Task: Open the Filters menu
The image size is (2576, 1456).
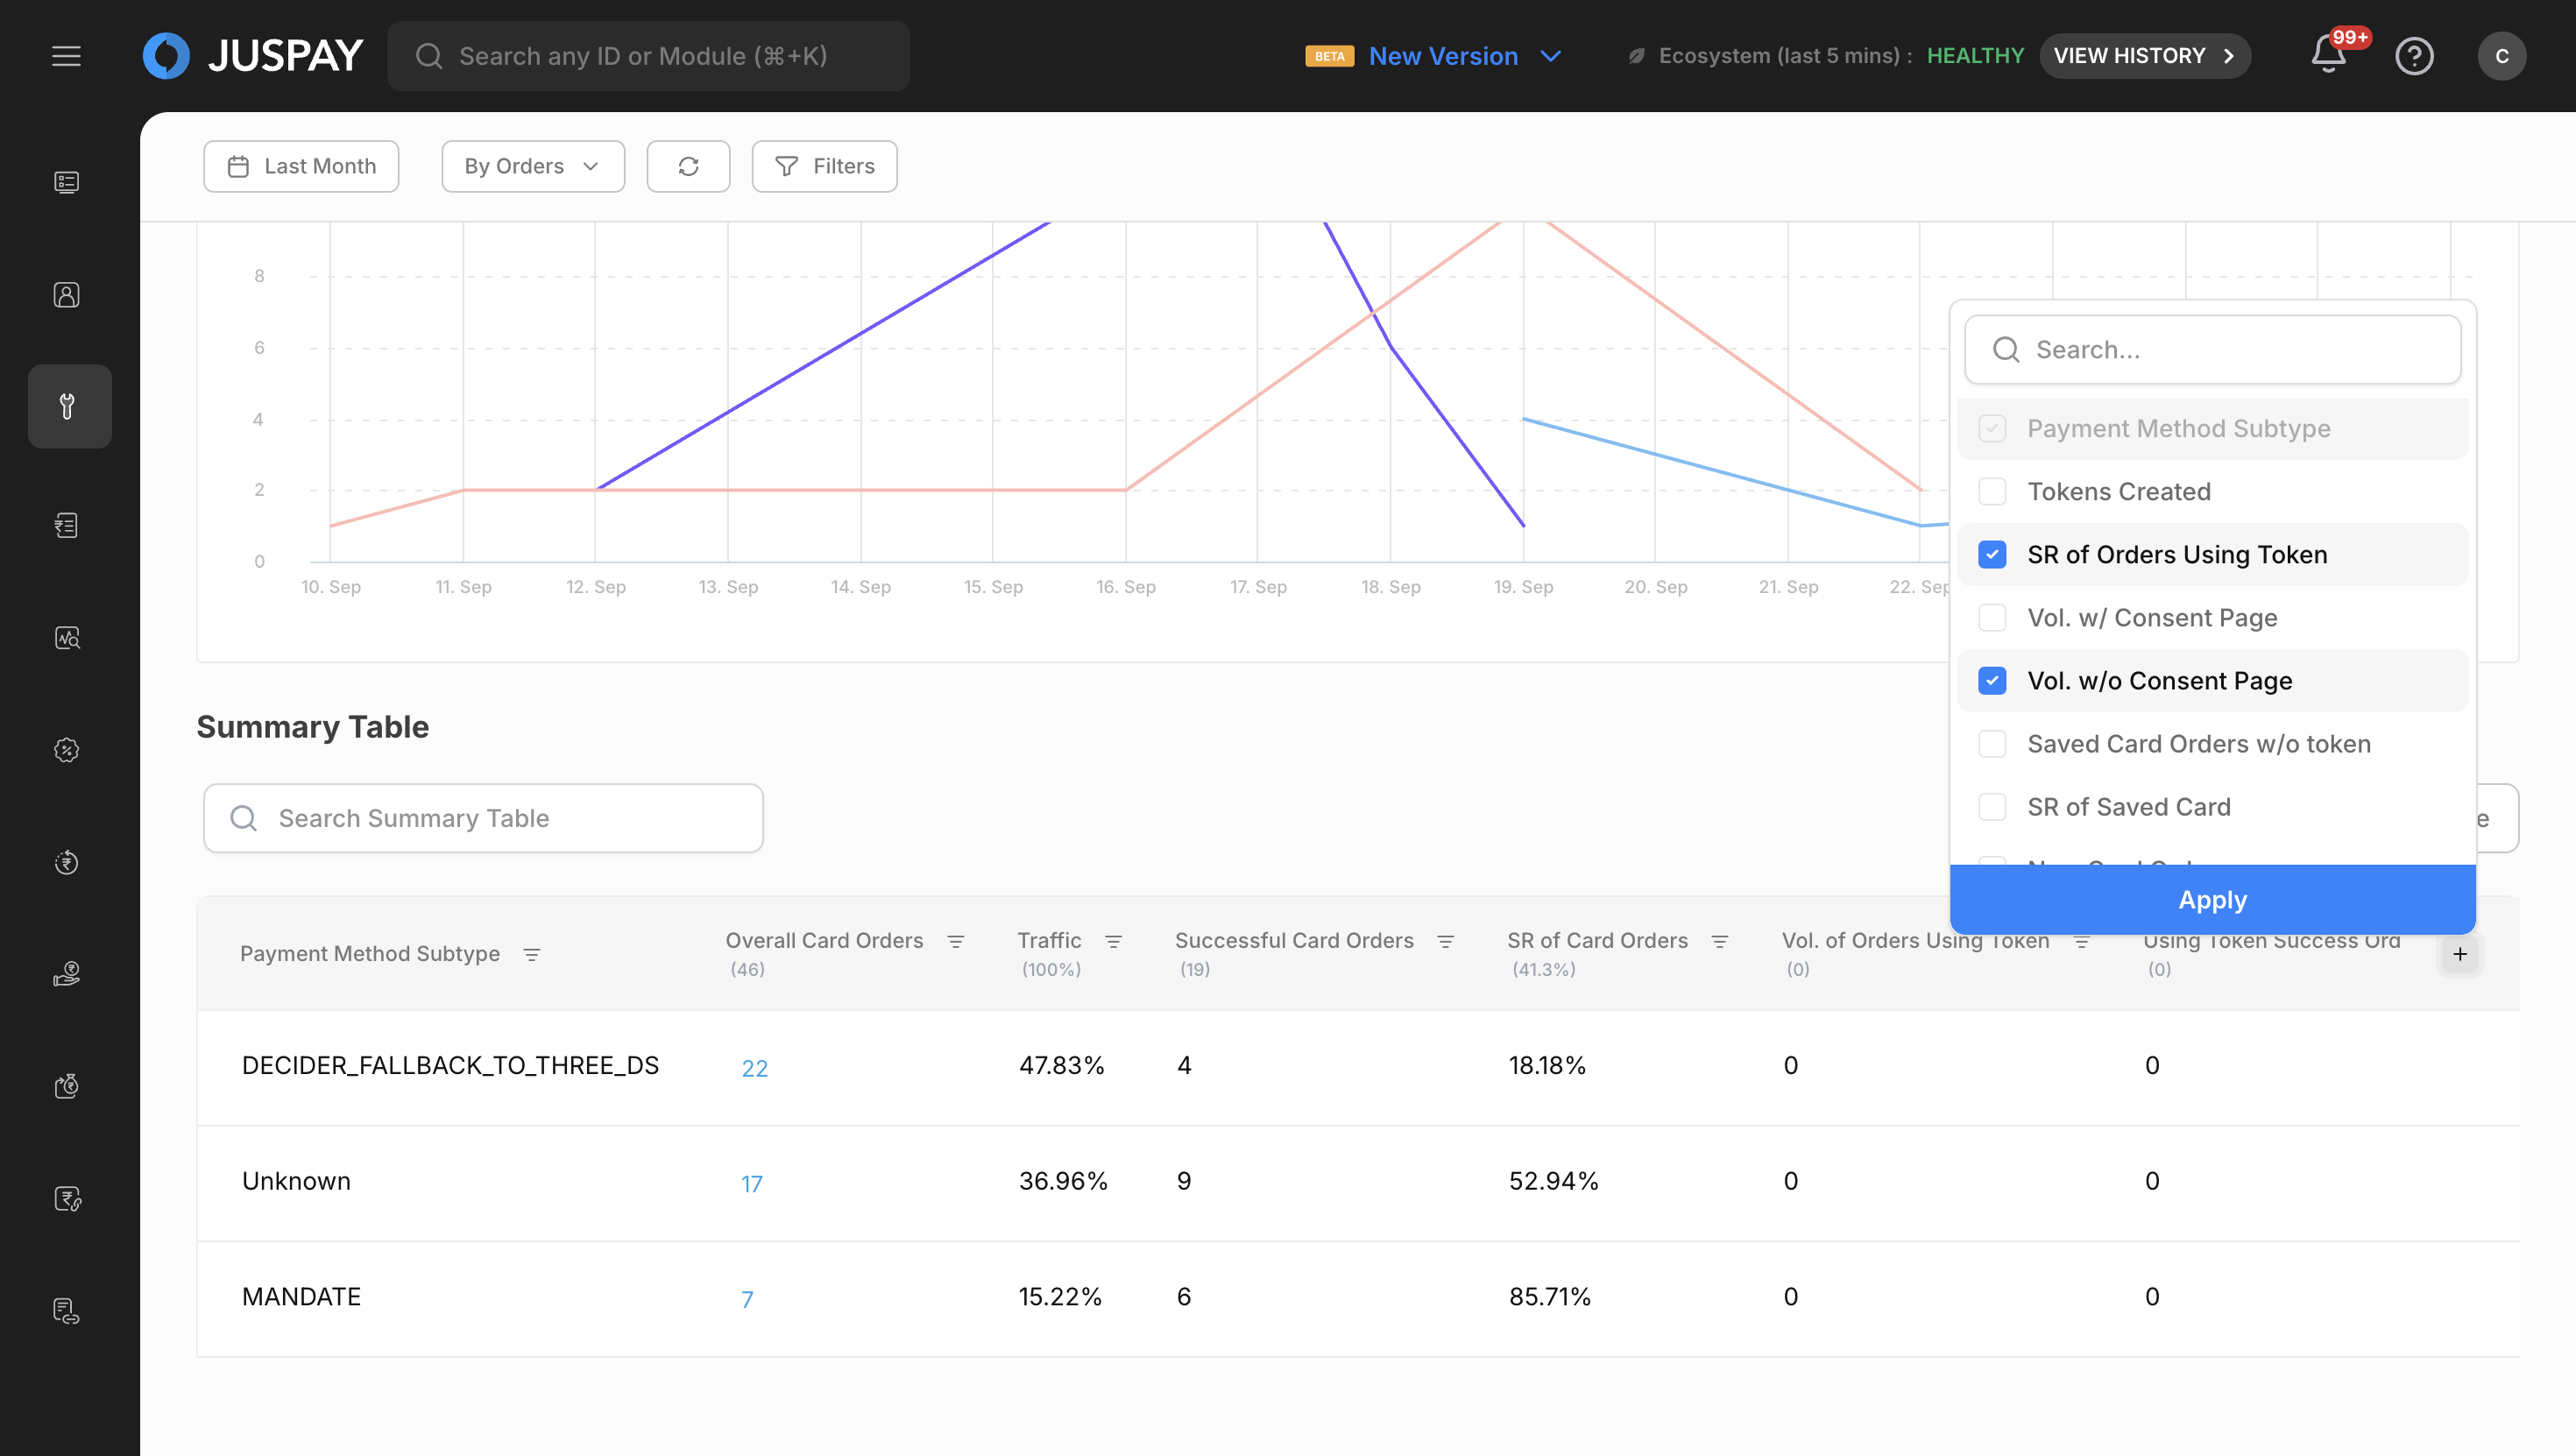Action: 824,166
